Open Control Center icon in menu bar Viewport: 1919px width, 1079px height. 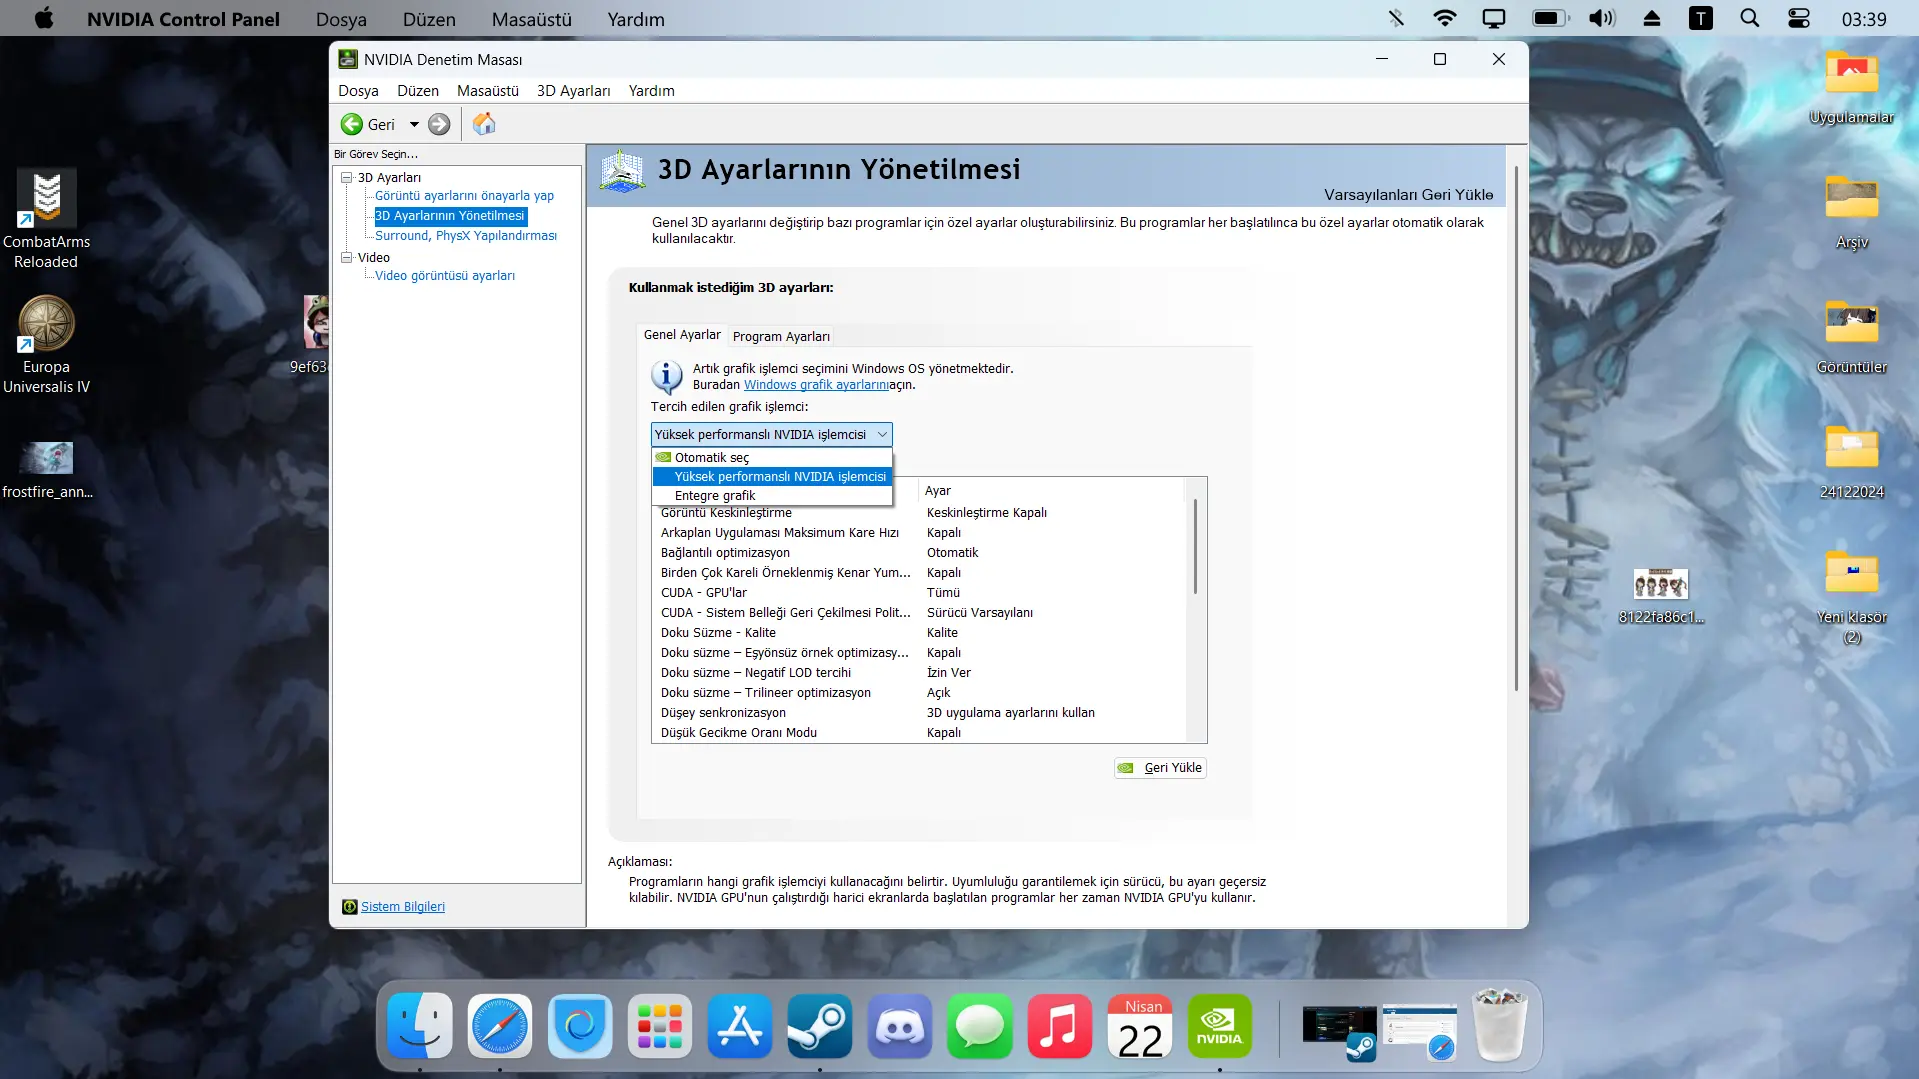click(x=1798, y=18)
